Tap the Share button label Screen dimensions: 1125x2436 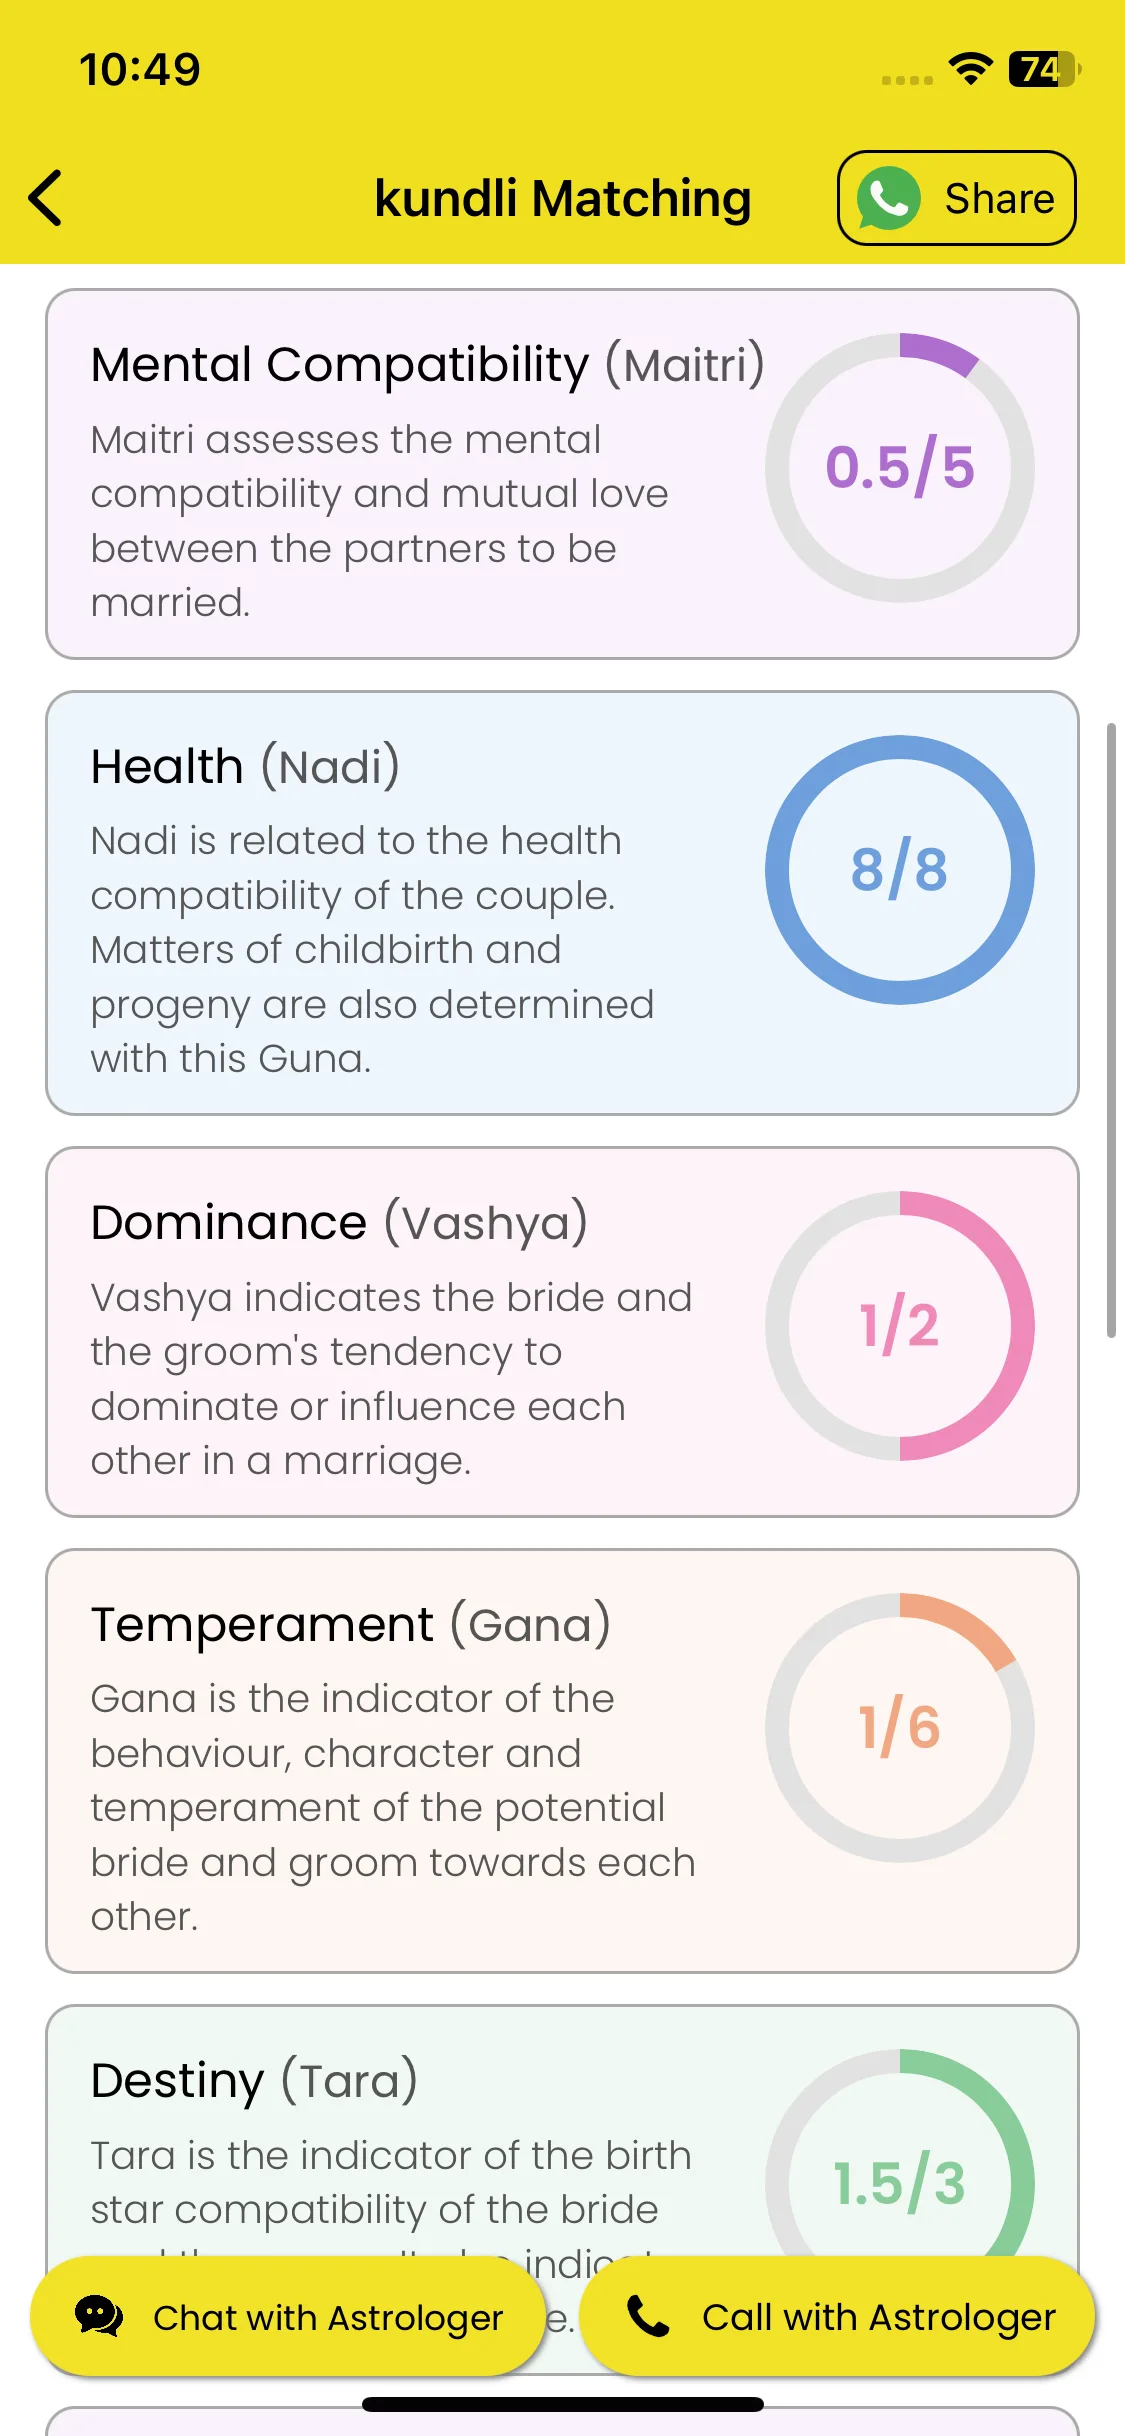coord(999,198)
